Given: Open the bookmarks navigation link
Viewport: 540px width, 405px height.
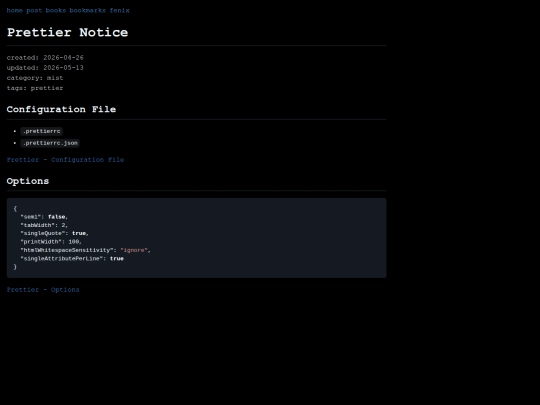Looking at the screenshot, I should pos(87,10).
